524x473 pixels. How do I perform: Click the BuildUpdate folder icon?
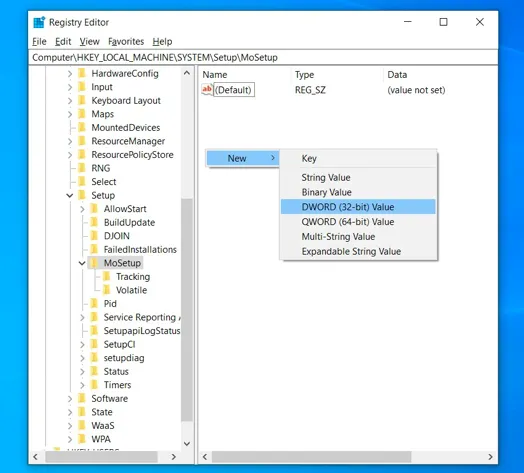pyautogui.click(x=94, y=222)
